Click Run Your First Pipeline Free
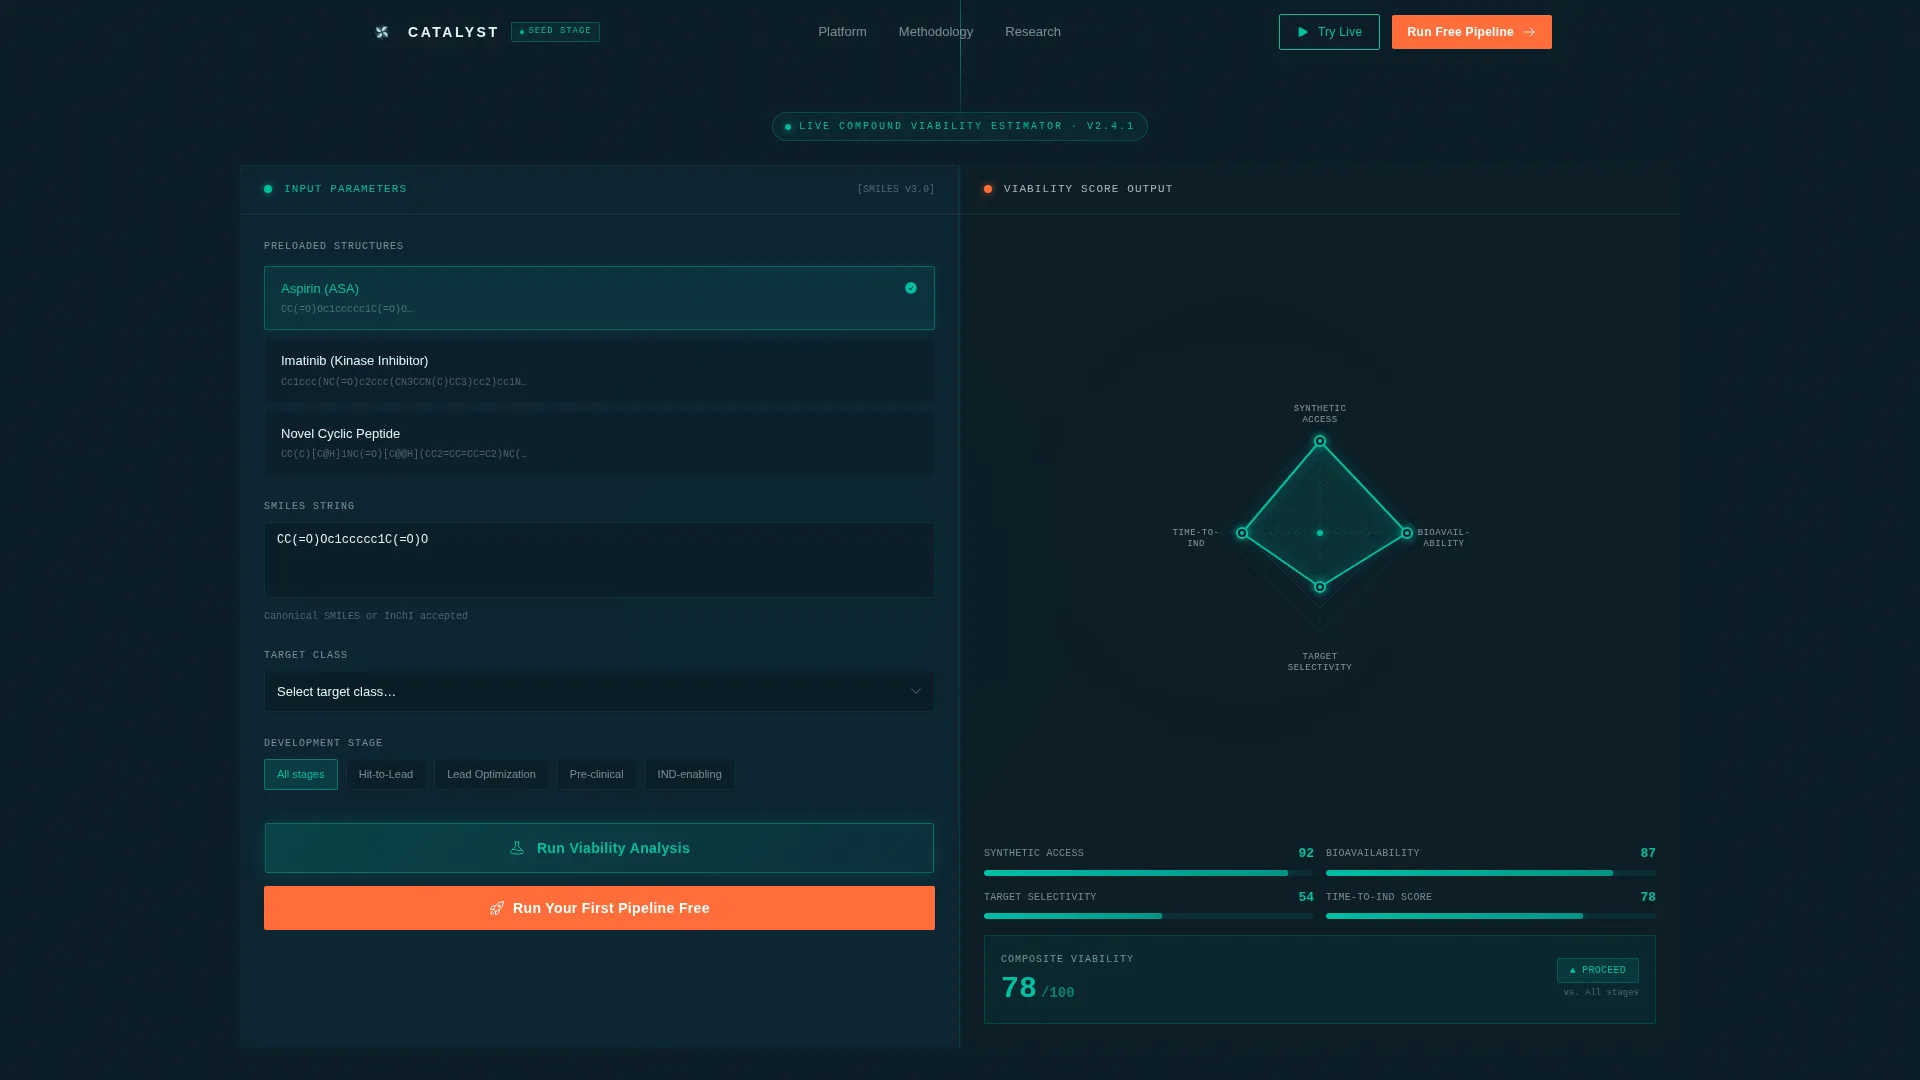The height and width of the screenshot is (1080, 1920). pyautogui.click(x=599, y=908)
